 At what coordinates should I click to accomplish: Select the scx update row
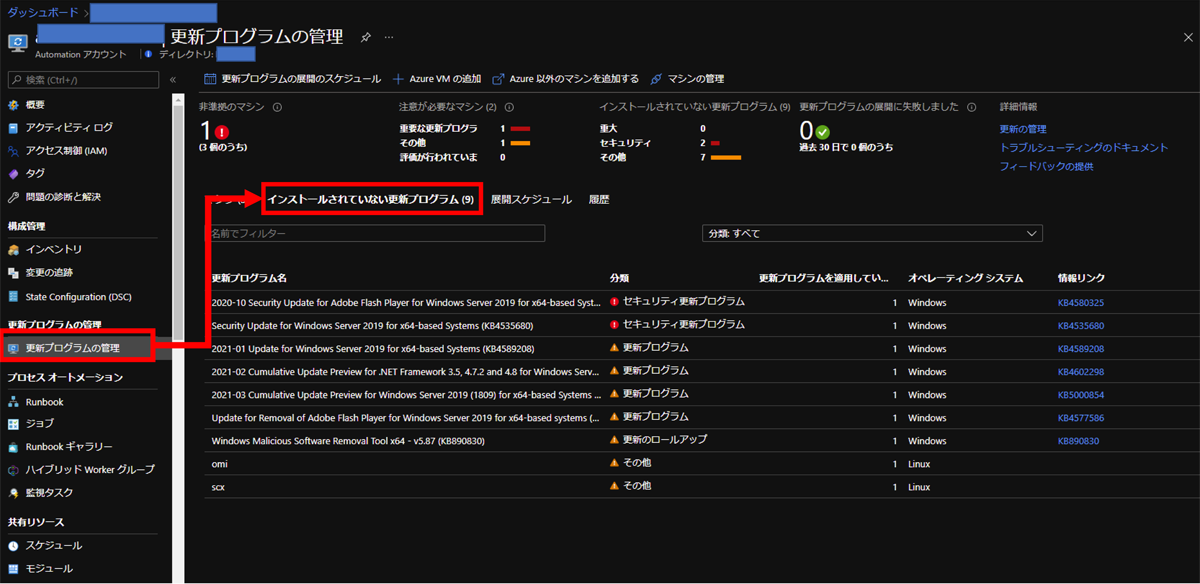(700, 486)
